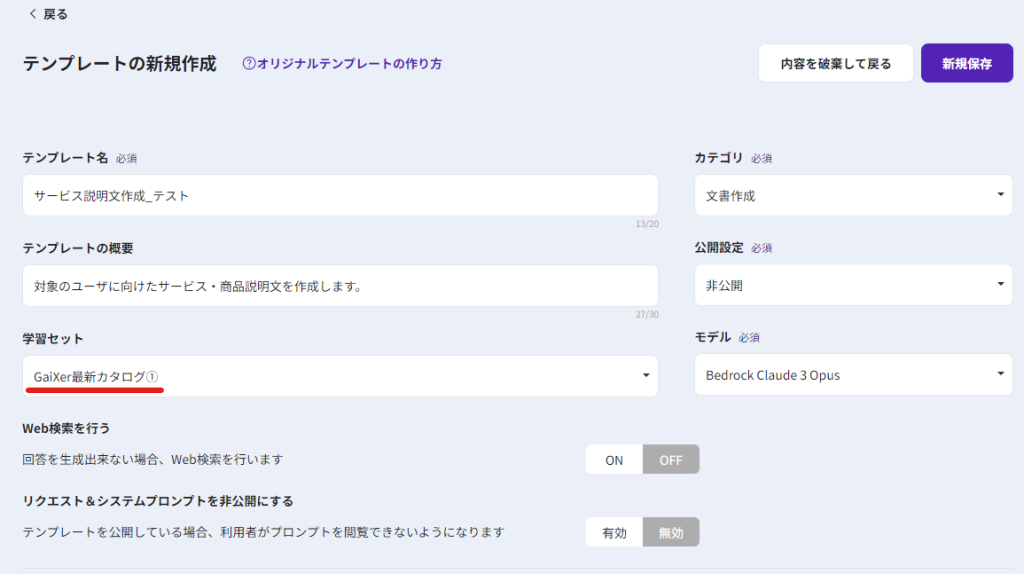The image size is (1024, 574).
Task: Click the back chevron arrow icon
Action: (x=32, y=14)
